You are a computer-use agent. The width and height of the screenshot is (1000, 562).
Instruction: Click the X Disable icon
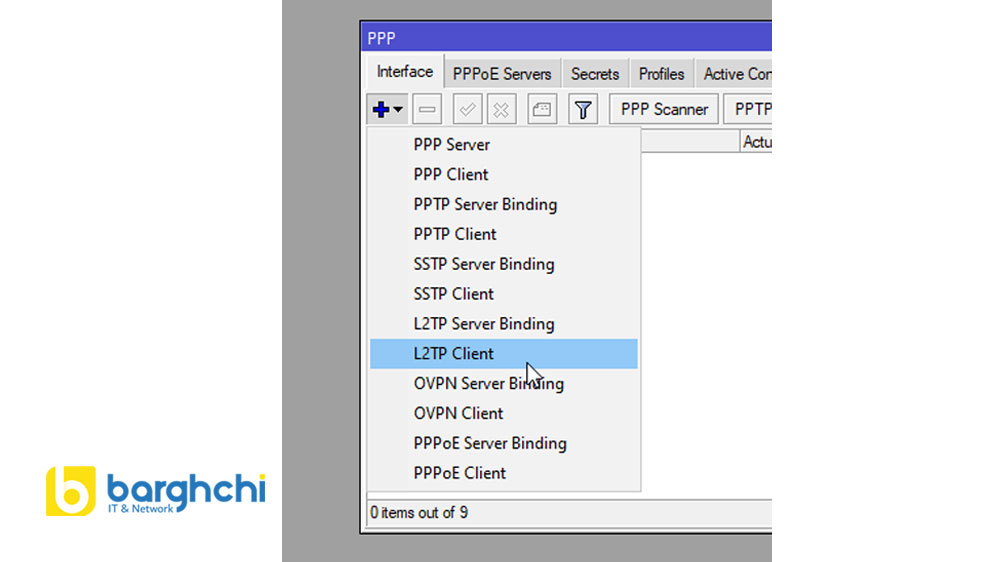tap(501, 109)
